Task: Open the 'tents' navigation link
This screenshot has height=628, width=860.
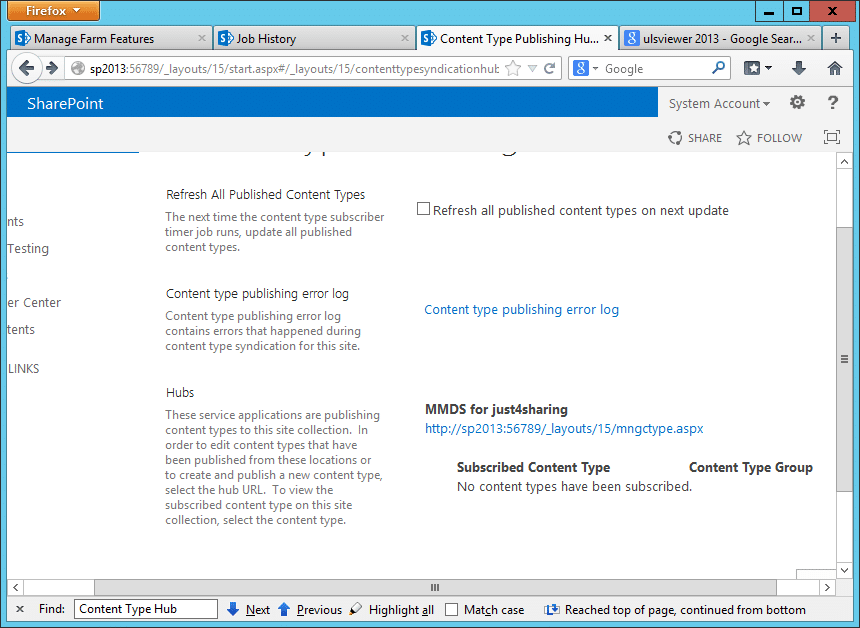Action: pyautogui.click(x=21, y=330)
